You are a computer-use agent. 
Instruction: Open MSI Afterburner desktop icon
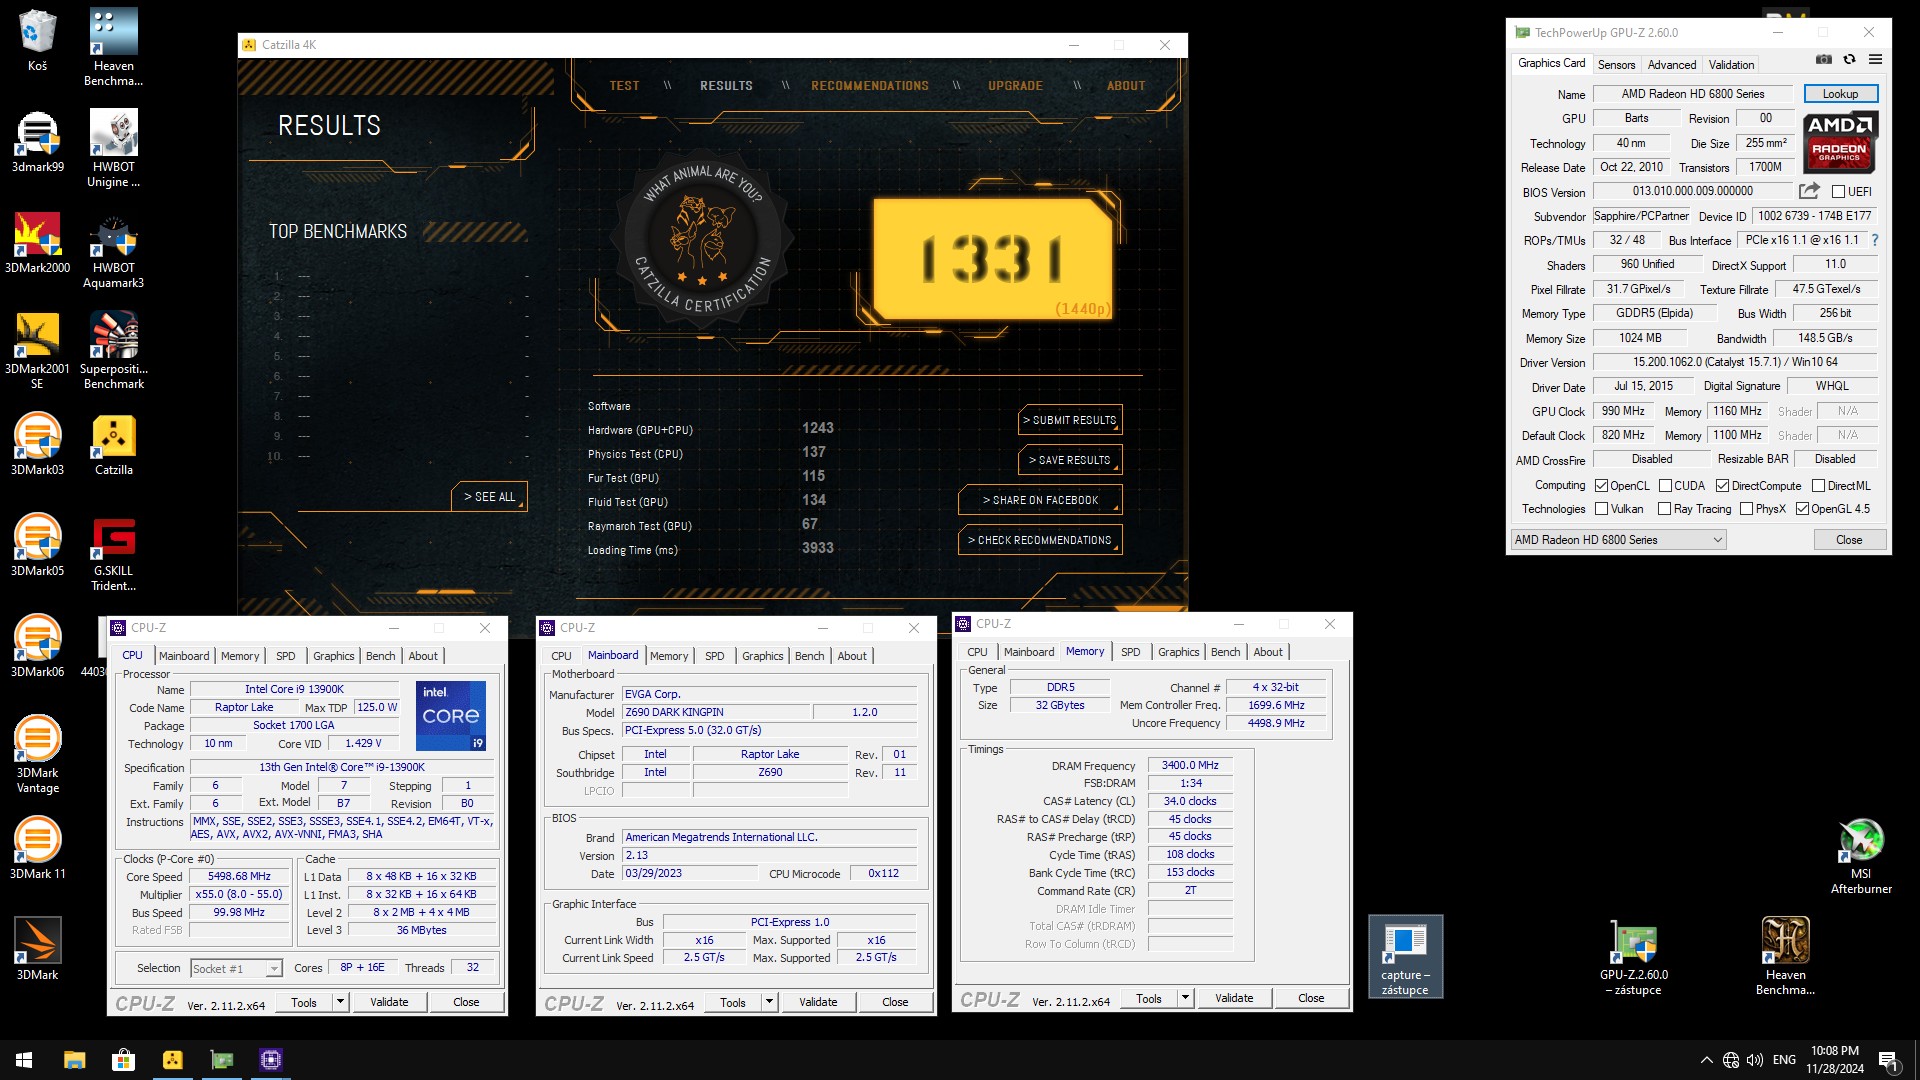[x=1861, y=855]
